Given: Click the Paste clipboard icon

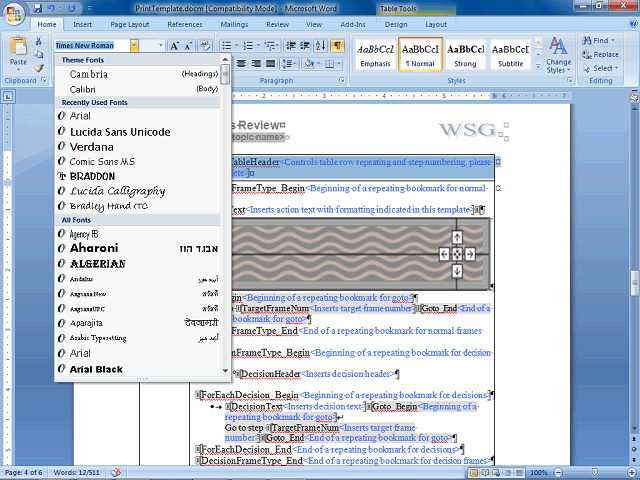Looking at the screenshot, I should 18,46.
